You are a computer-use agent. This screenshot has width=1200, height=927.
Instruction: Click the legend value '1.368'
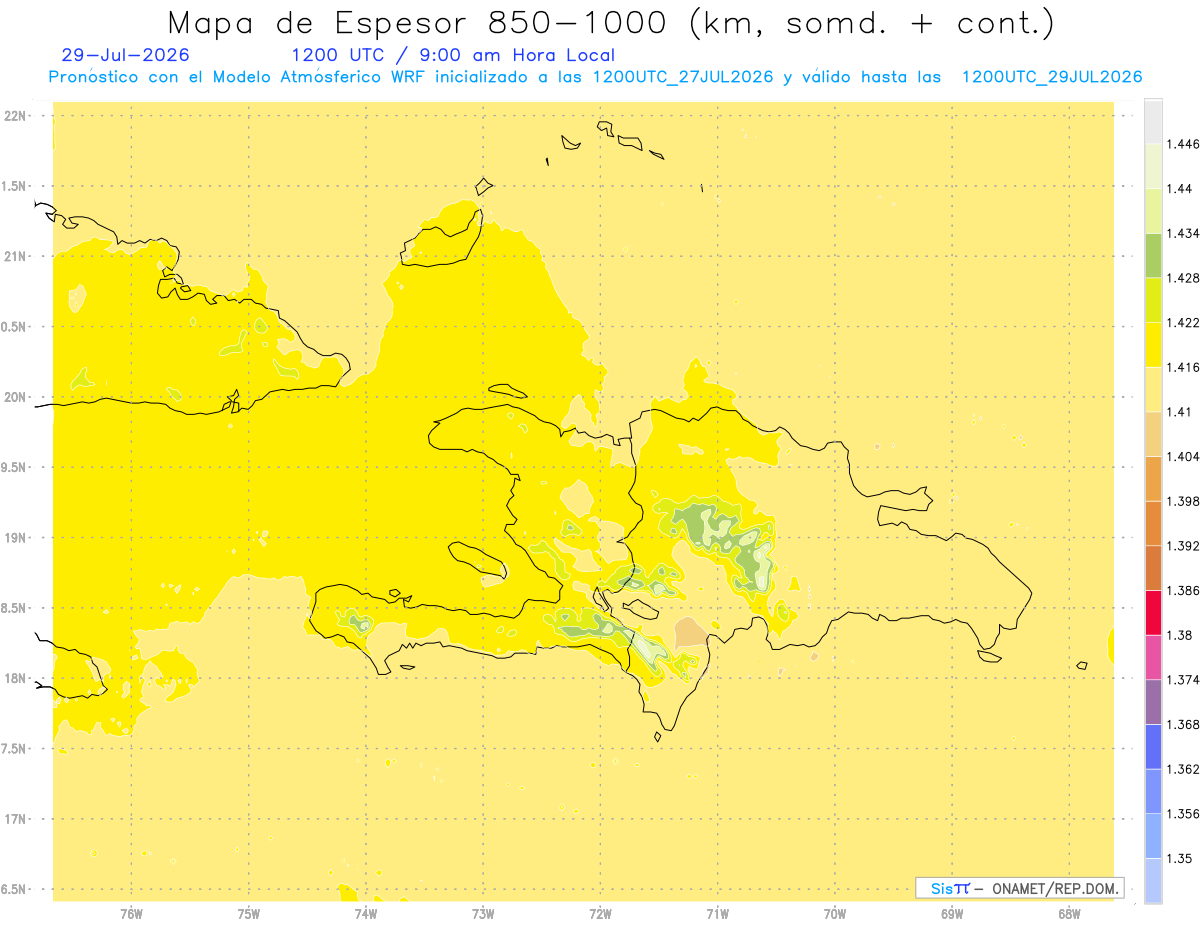point(1184,724)
